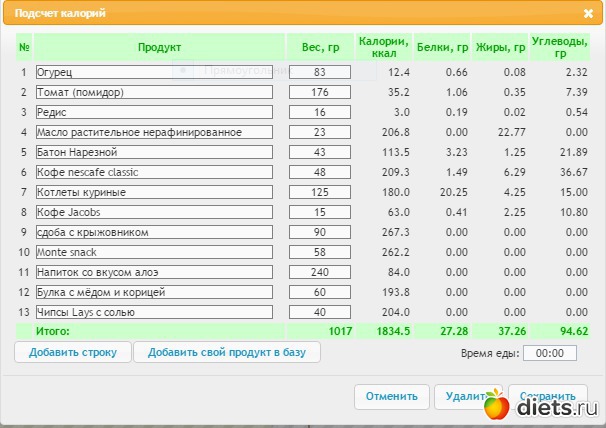Click Добавить свой продукт в базу

[227, 352]
